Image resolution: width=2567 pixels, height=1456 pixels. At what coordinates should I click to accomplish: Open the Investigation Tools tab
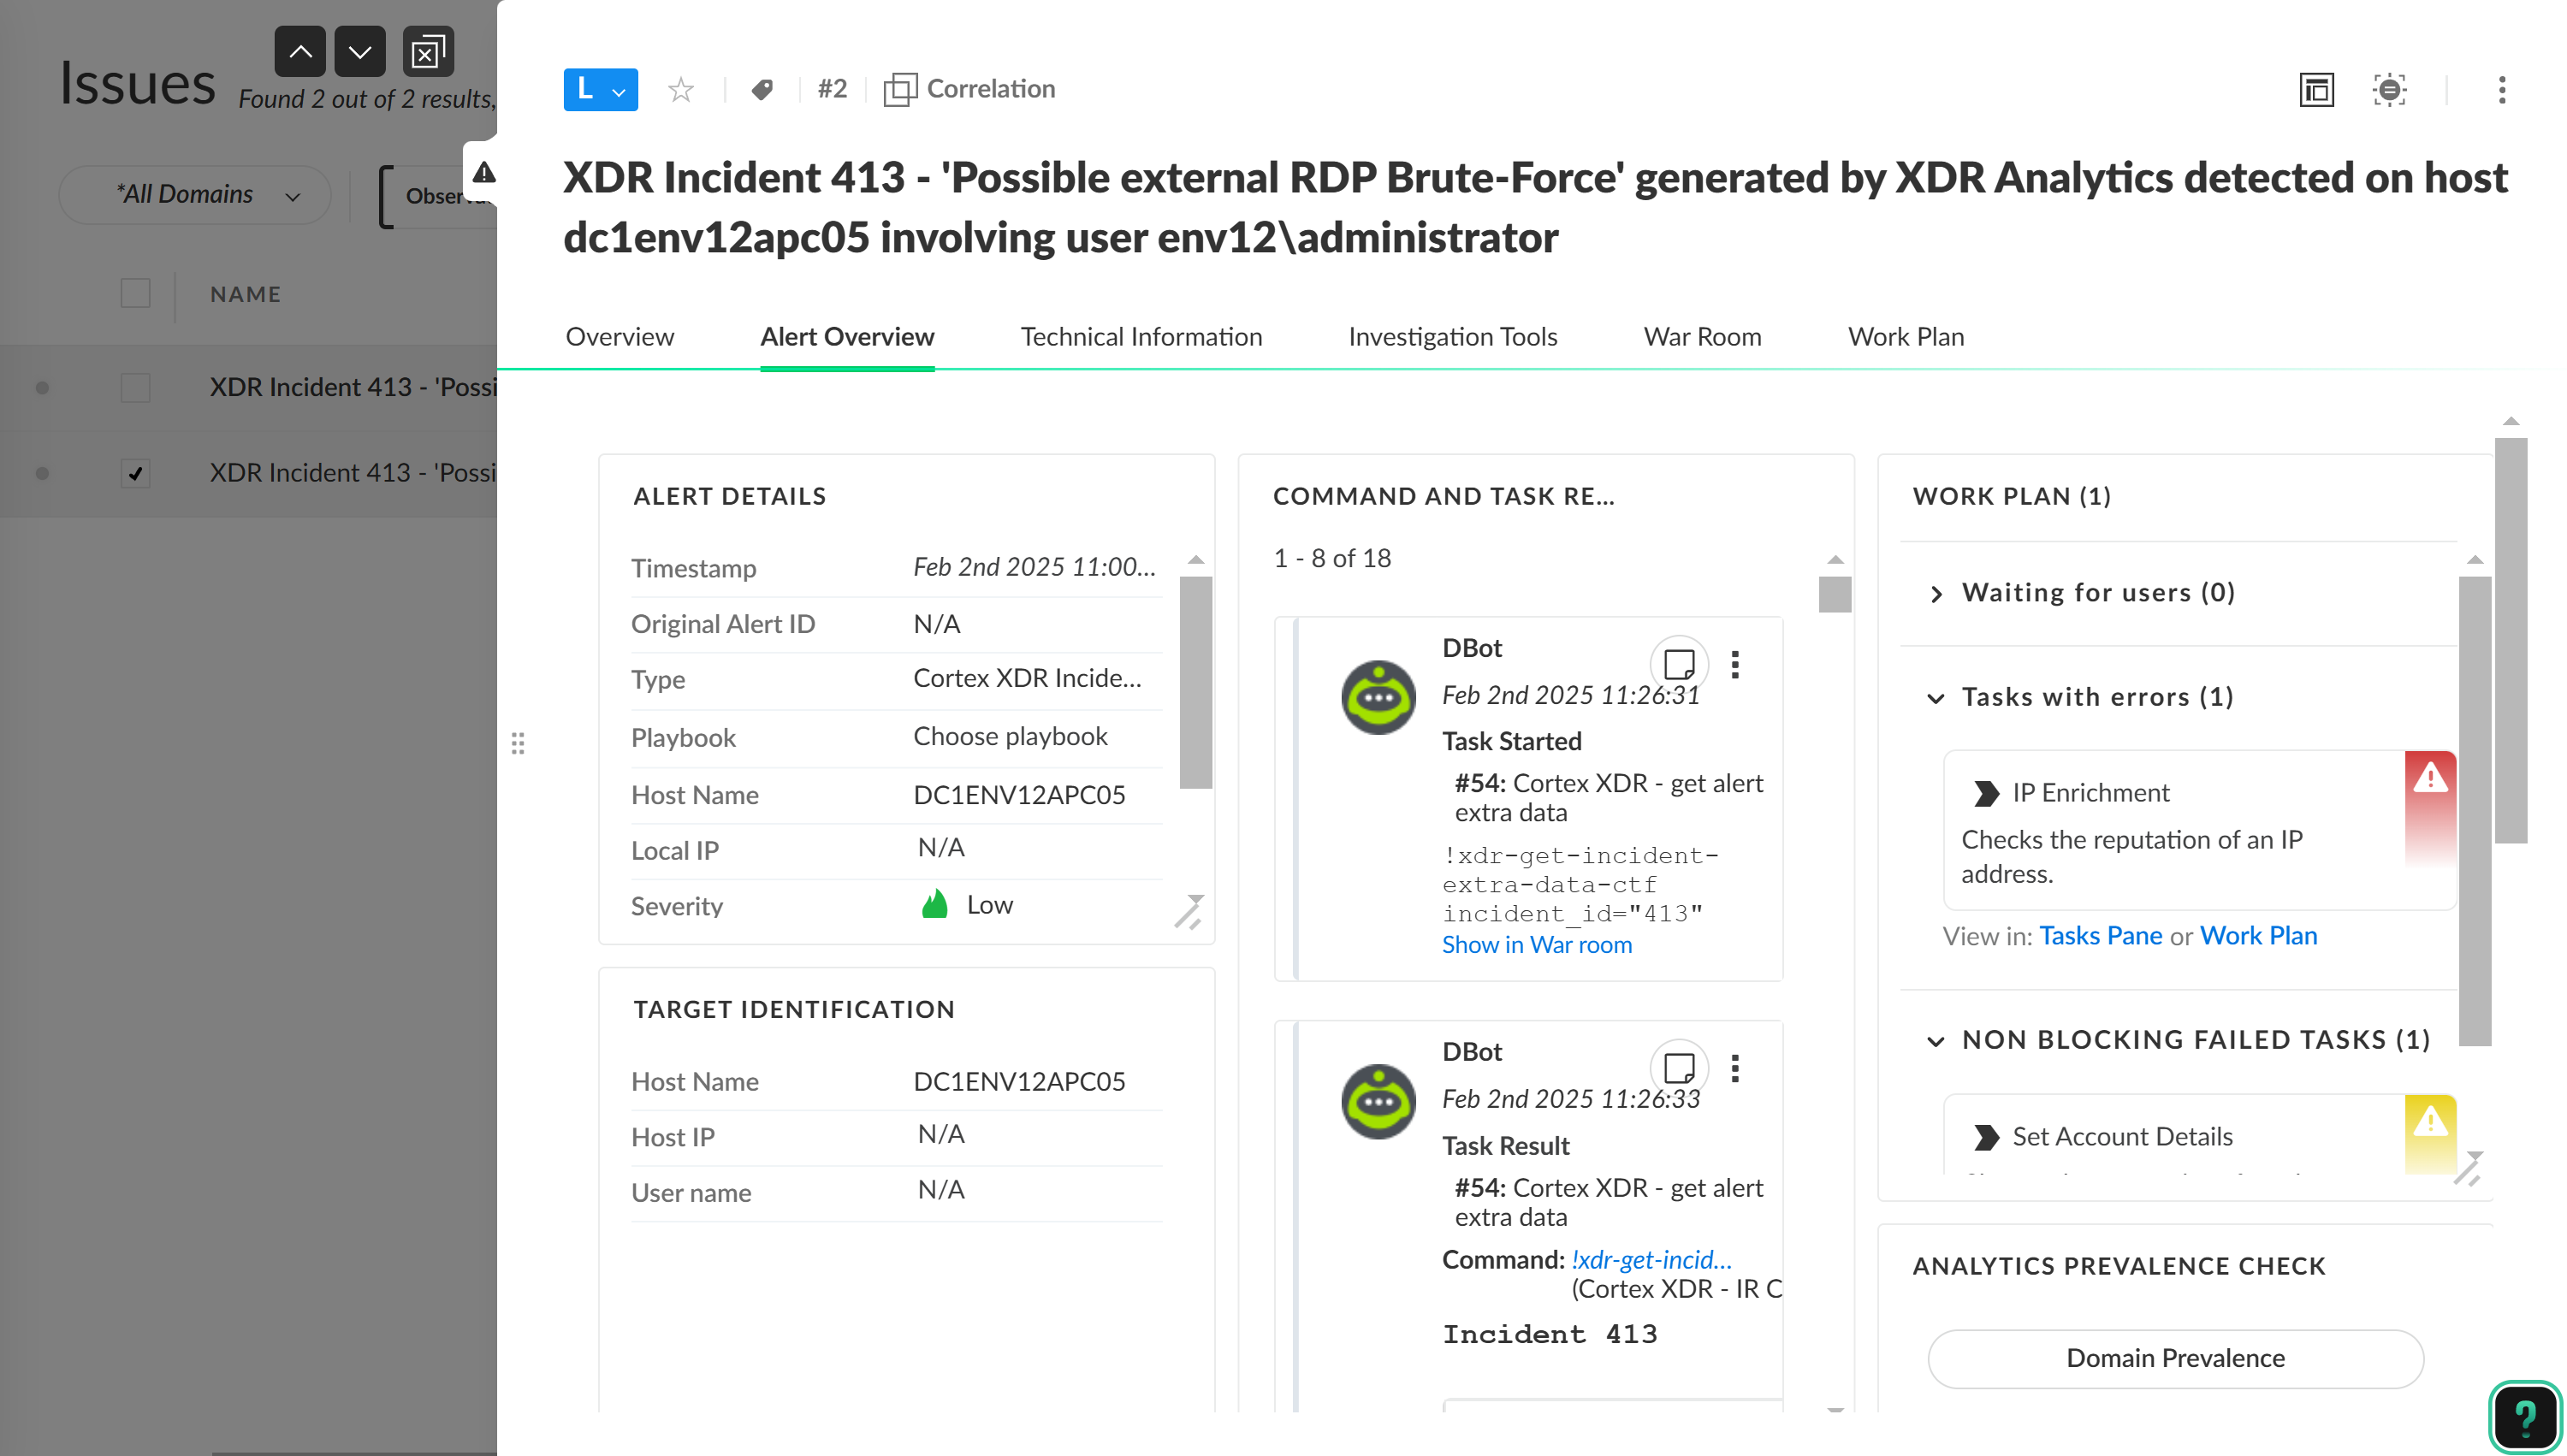click(1453, 337)
